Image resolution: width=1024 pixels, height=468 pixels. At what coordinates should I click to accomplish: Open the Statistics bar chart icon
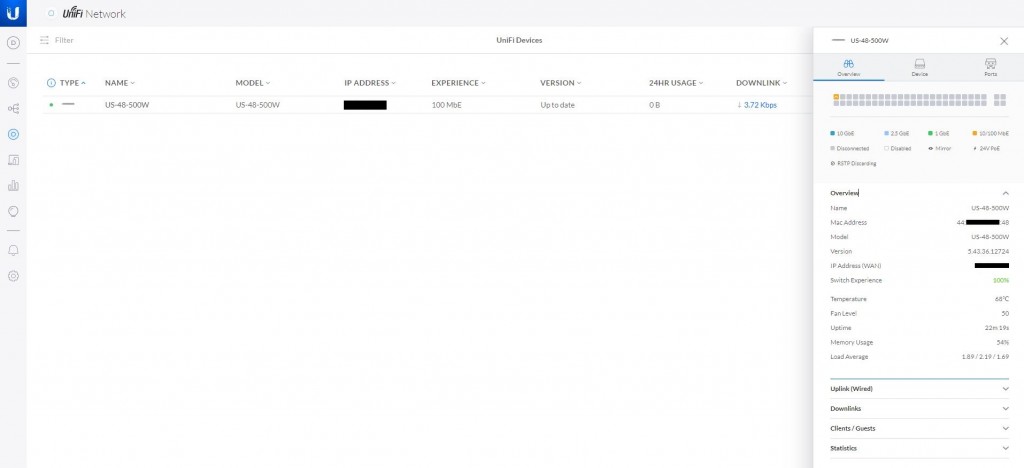tap(13, 186)
